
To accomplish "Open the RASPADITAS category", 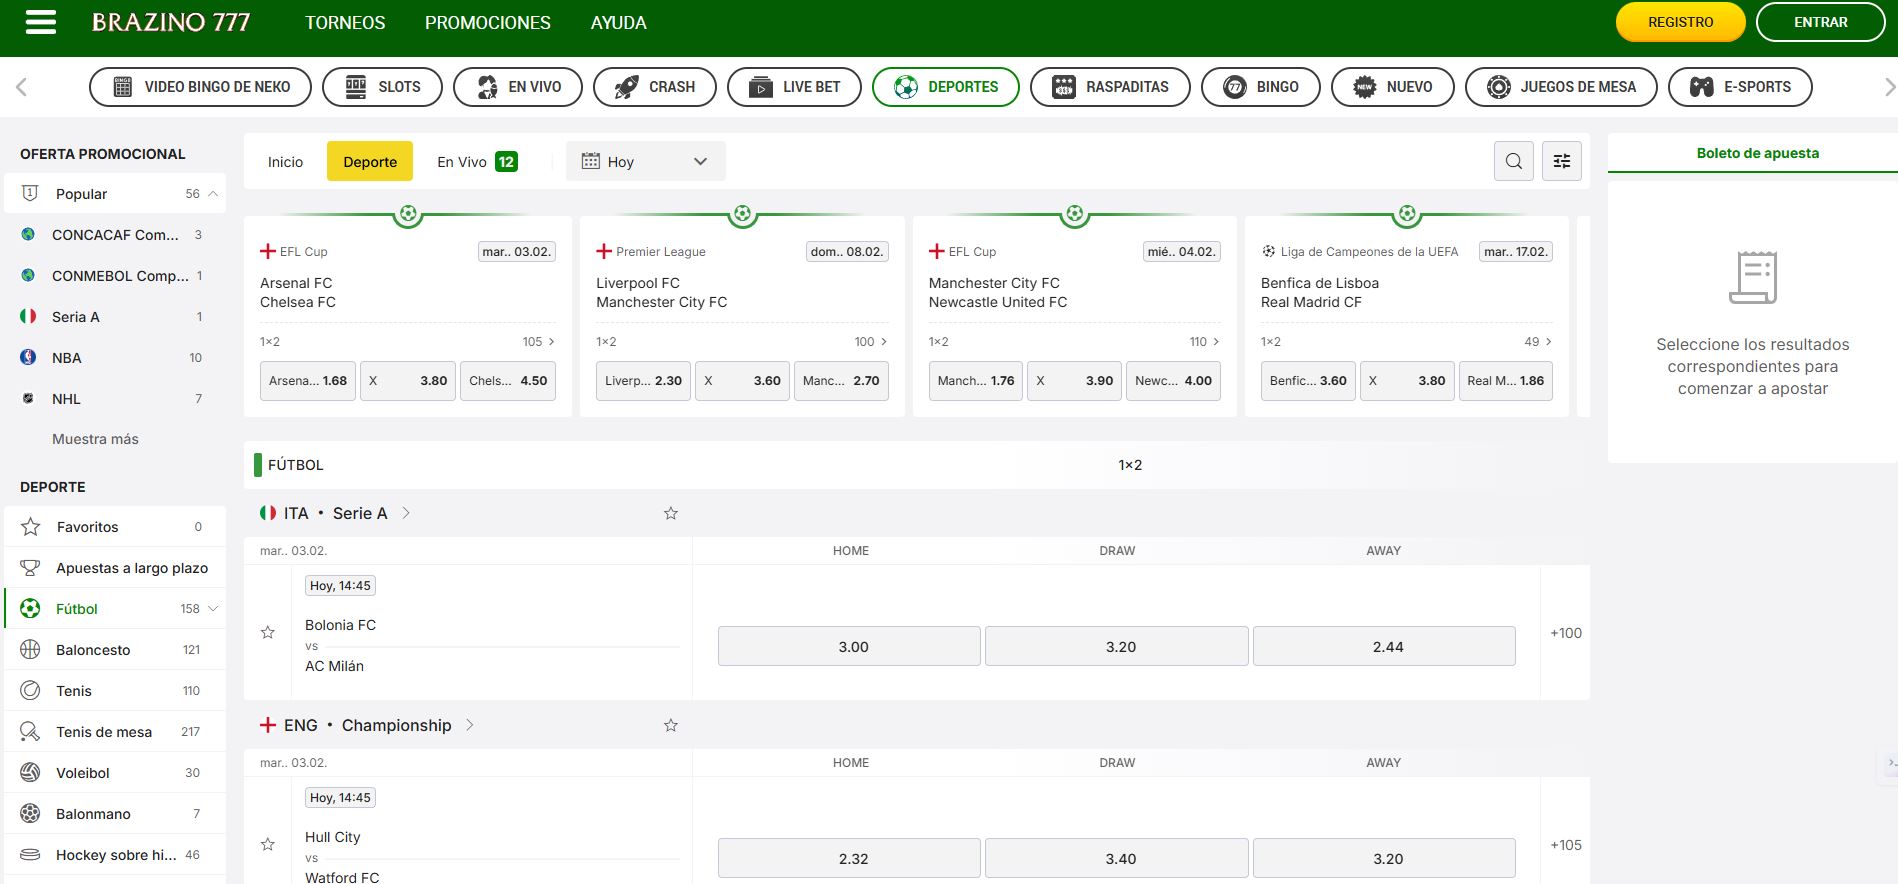I will tap(1110, 87).
